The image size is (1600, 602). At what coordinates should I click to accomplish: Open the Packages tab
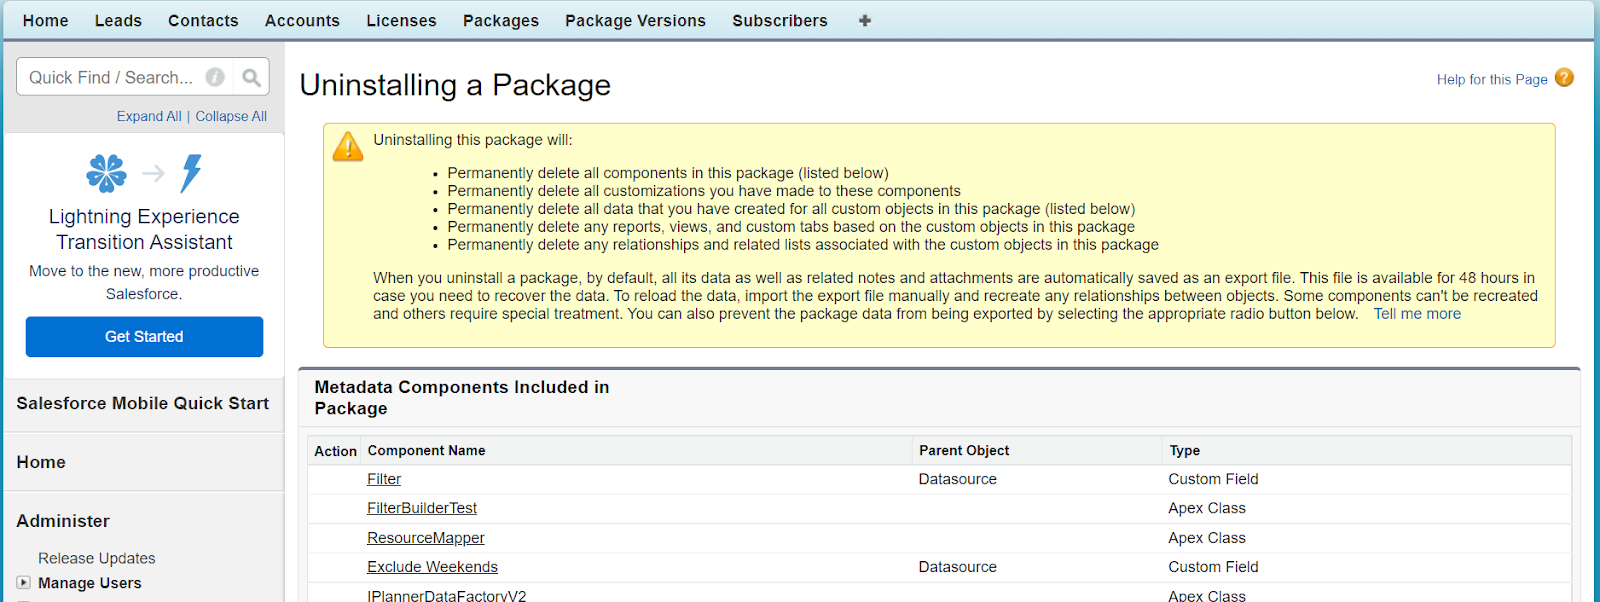tap(500, 20)
